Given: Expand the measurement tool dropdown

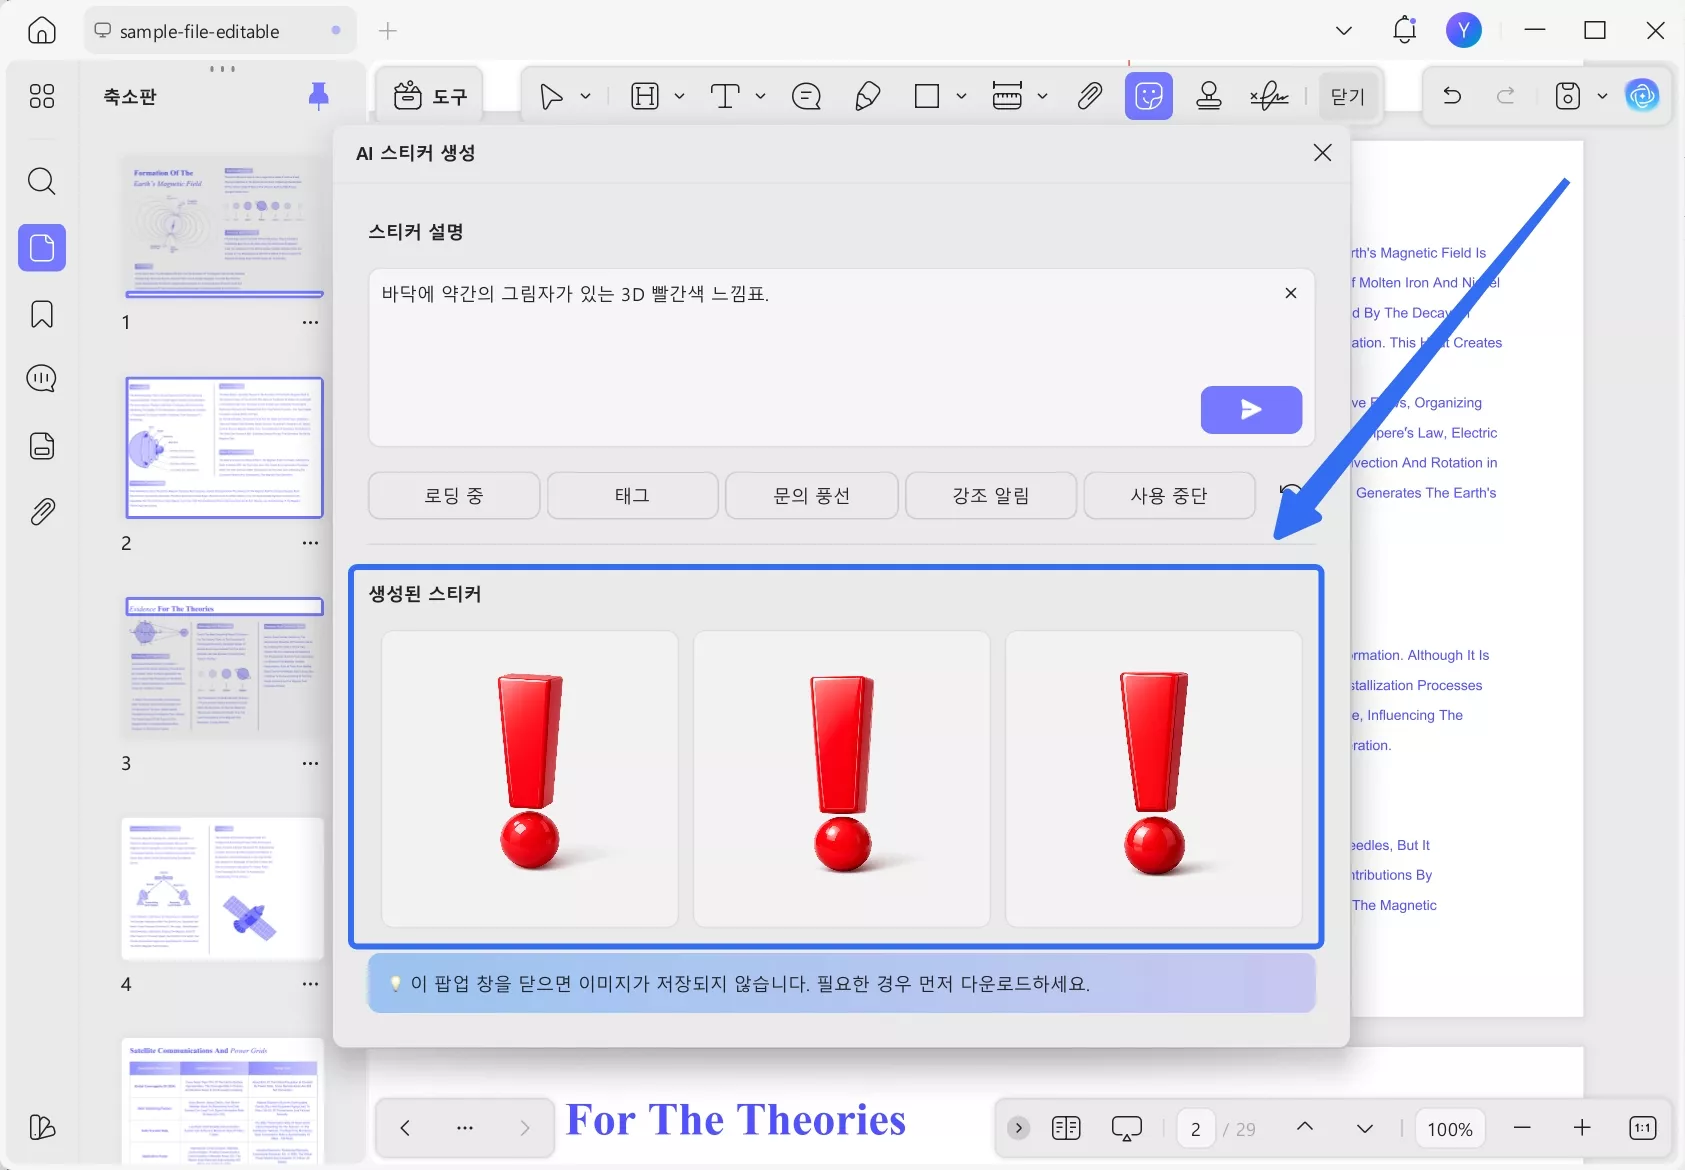Looking at the screenshot, I should click(1043, 96).
